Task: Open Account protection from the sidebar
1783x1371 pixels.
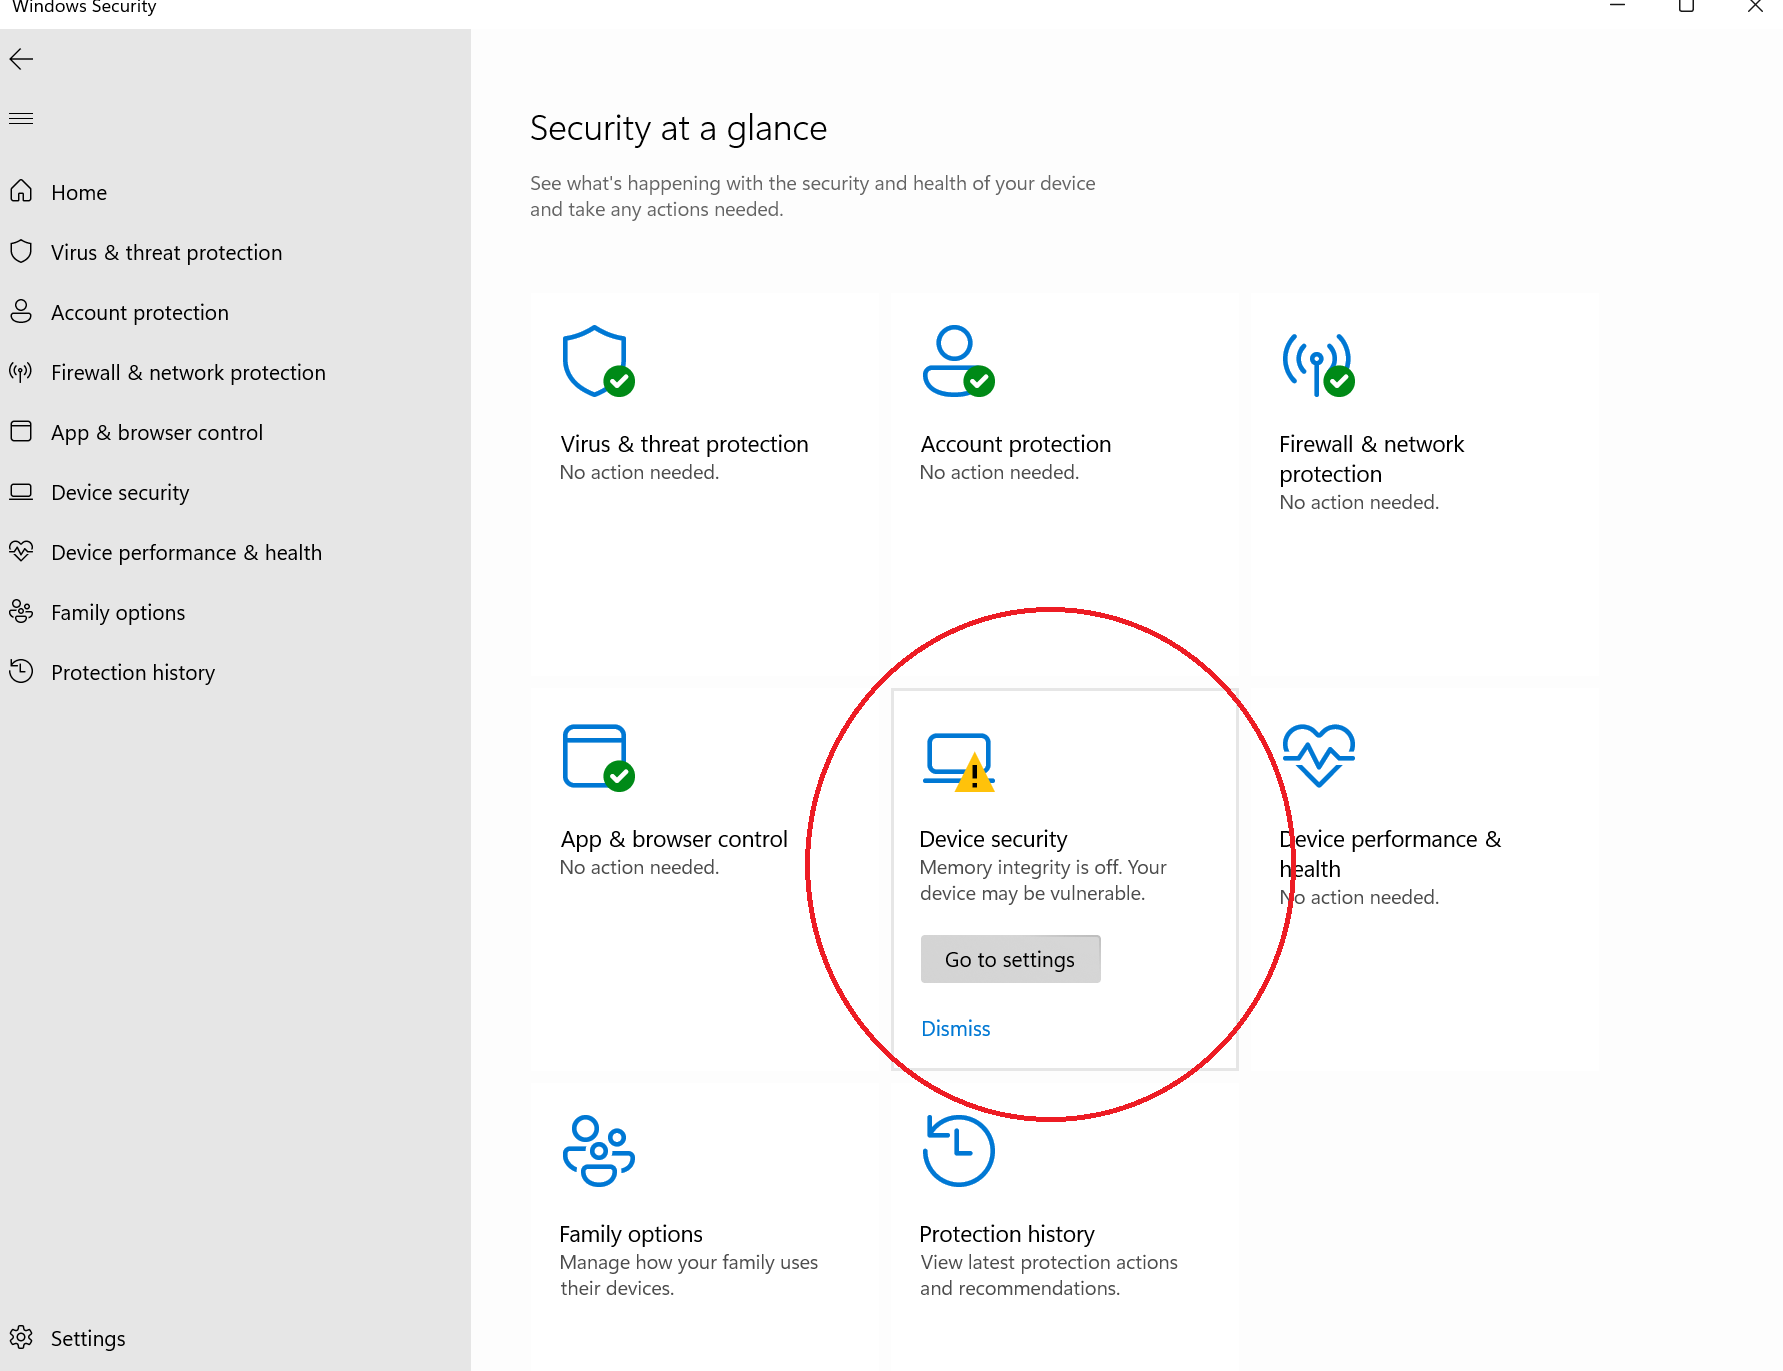Action: 139,312
